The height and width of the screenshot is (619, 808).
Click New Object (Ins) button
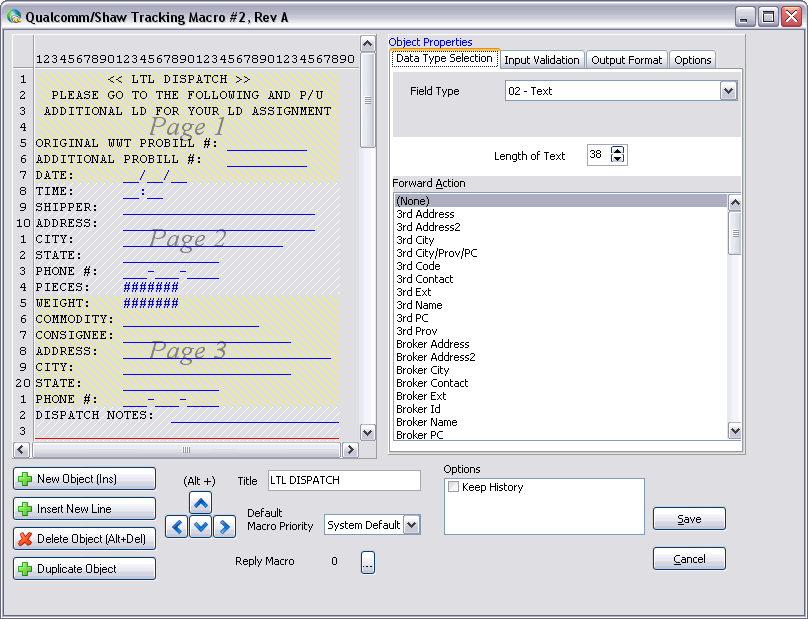coord(85,479)
